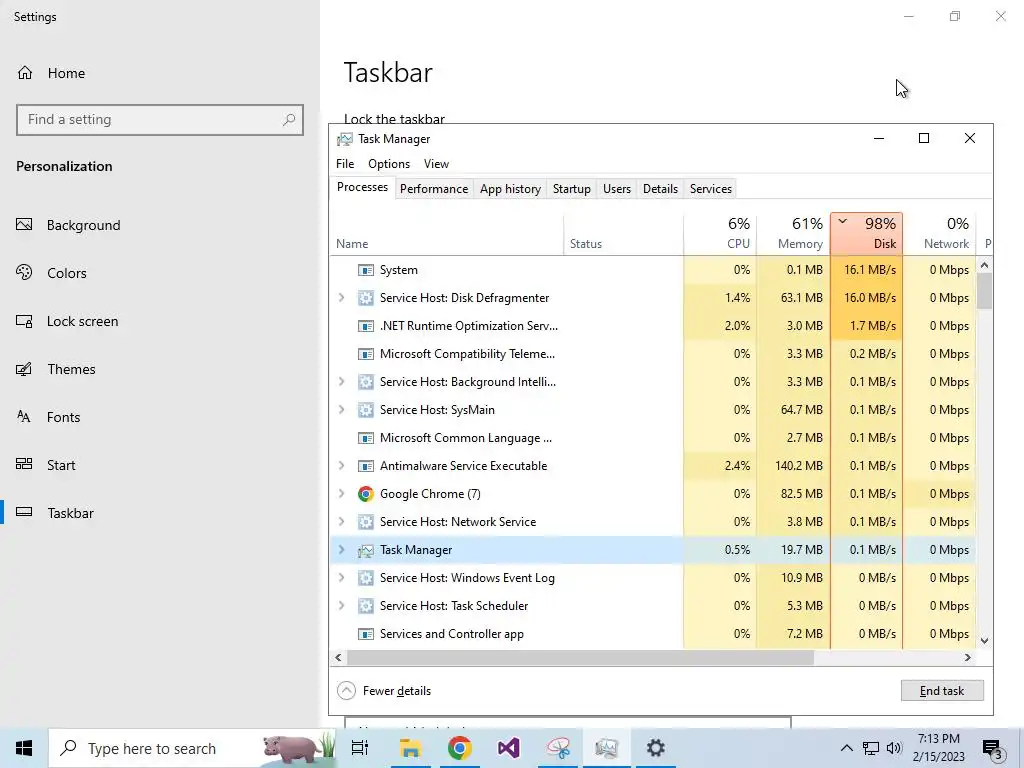Switch to the Users tab
The width and height of the screenshot is (1024, 768).
tap(616, 189)
